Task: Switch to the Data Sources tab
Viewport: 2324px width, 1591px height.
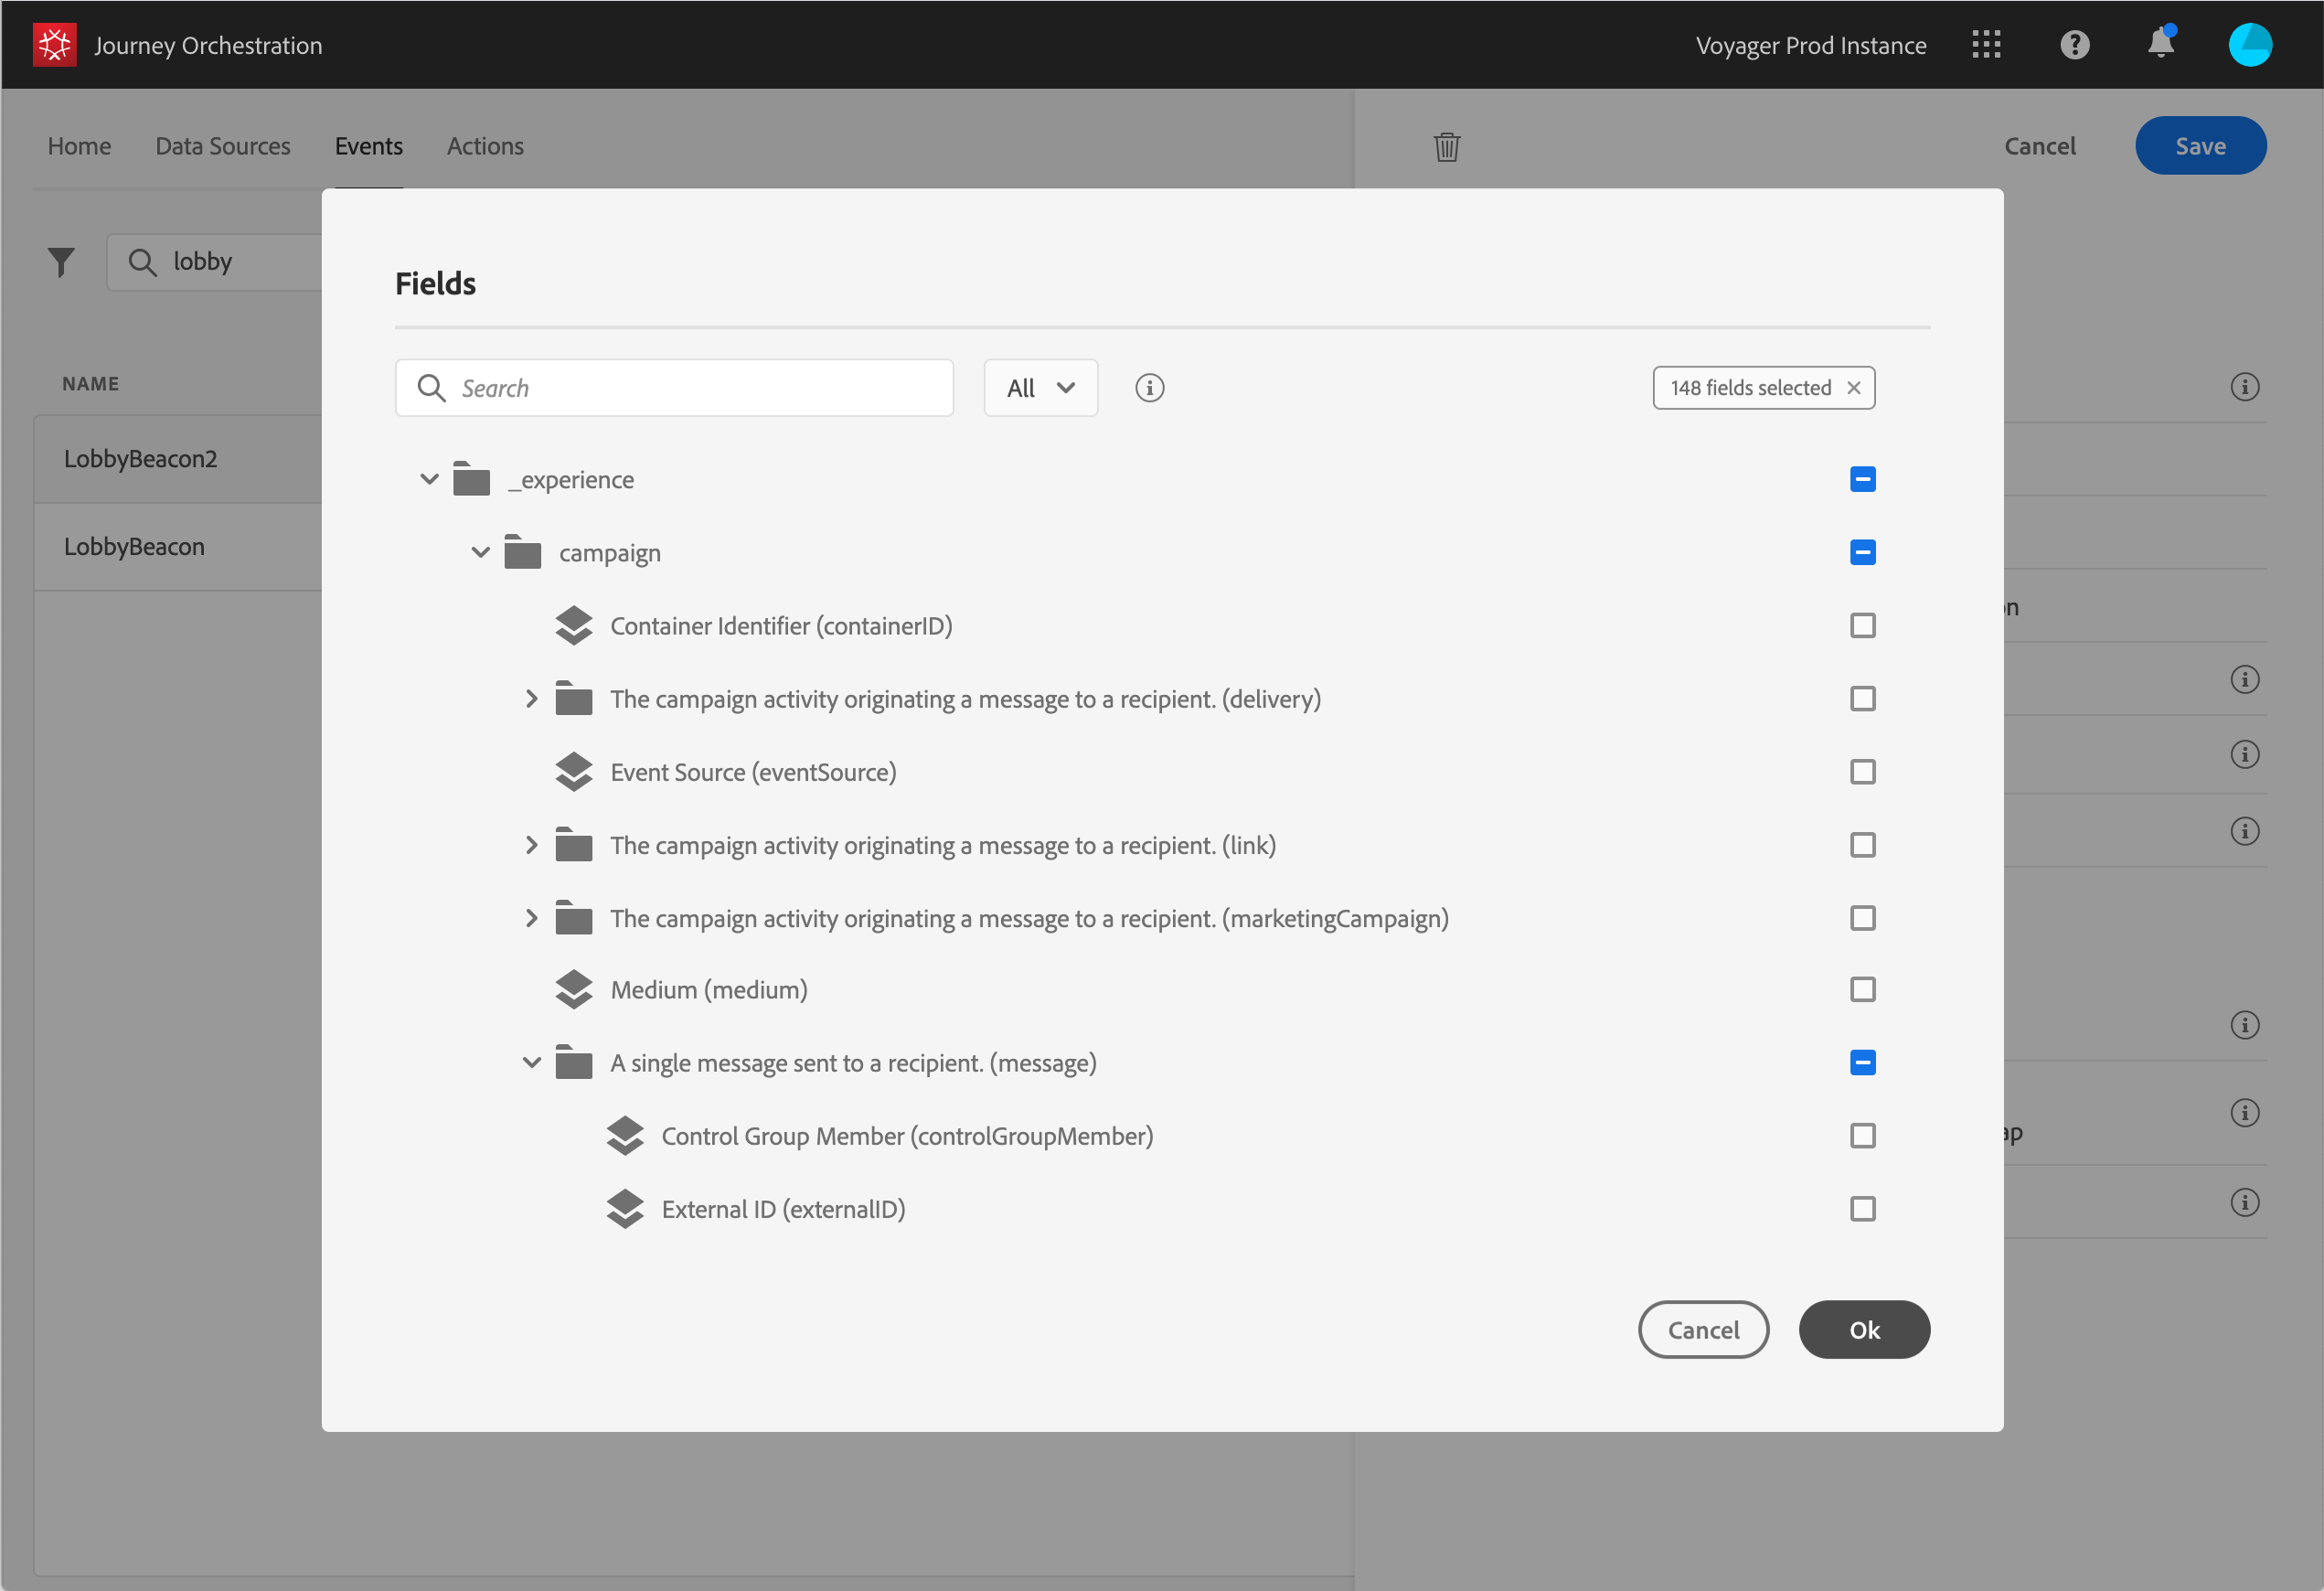Action: click(x=223, y=146)
